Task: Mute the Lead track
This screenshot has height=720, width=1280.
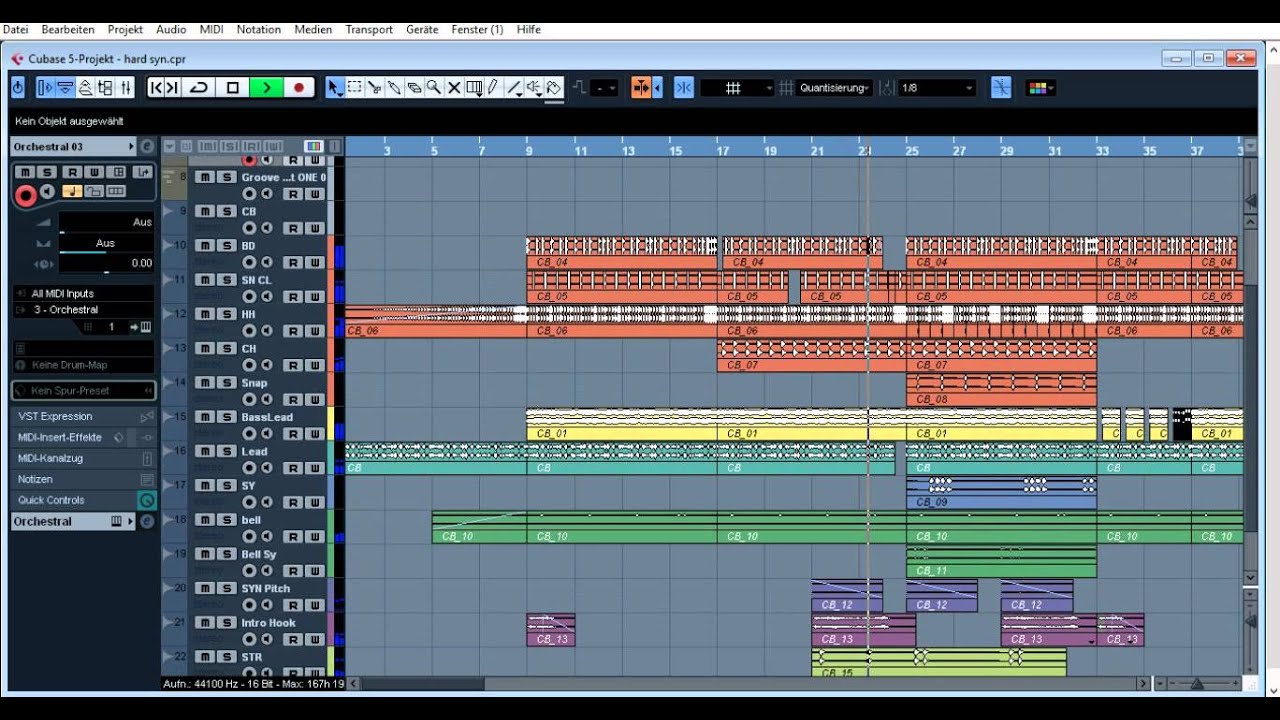Action: coord(205,451)
